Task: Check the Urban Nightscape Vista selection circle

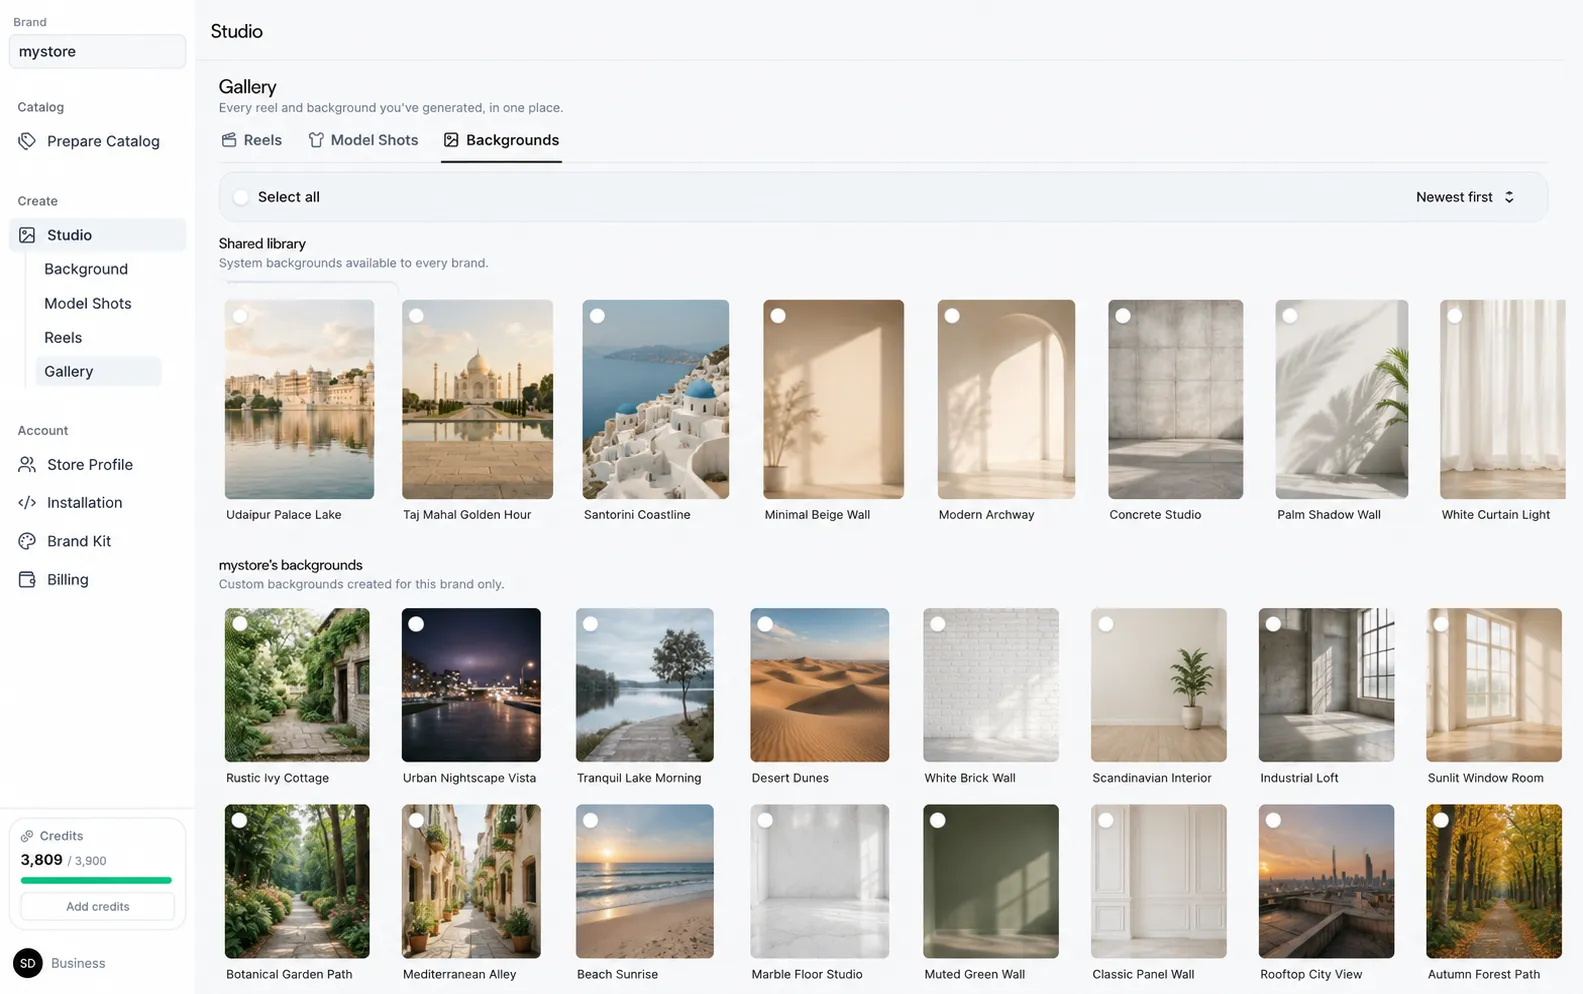Action: point(416,624)
